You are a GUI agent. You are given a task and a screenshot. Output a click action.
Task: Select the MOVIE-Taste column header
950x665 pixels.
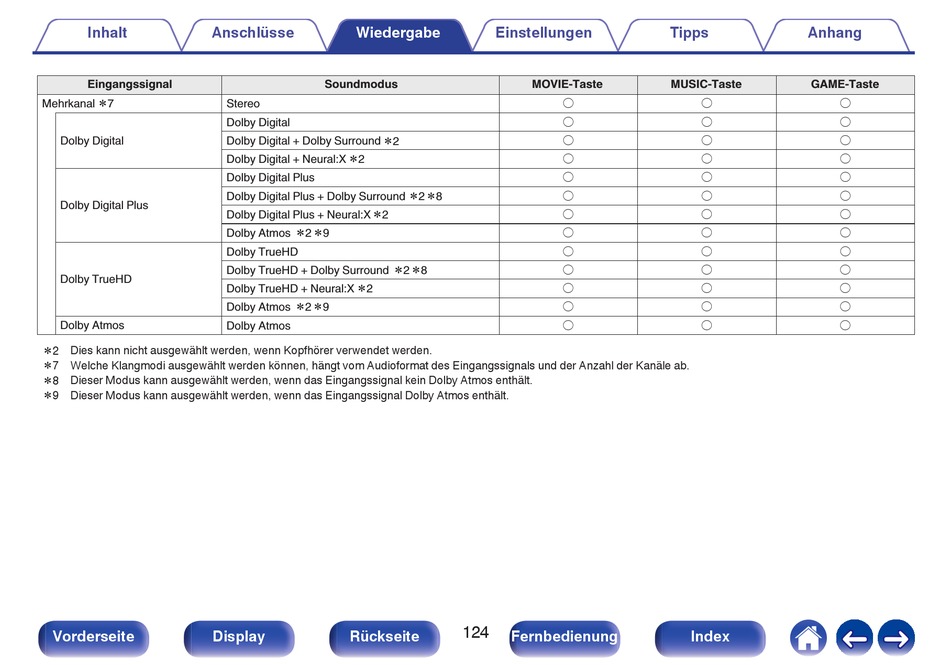[x=568, y=85]
